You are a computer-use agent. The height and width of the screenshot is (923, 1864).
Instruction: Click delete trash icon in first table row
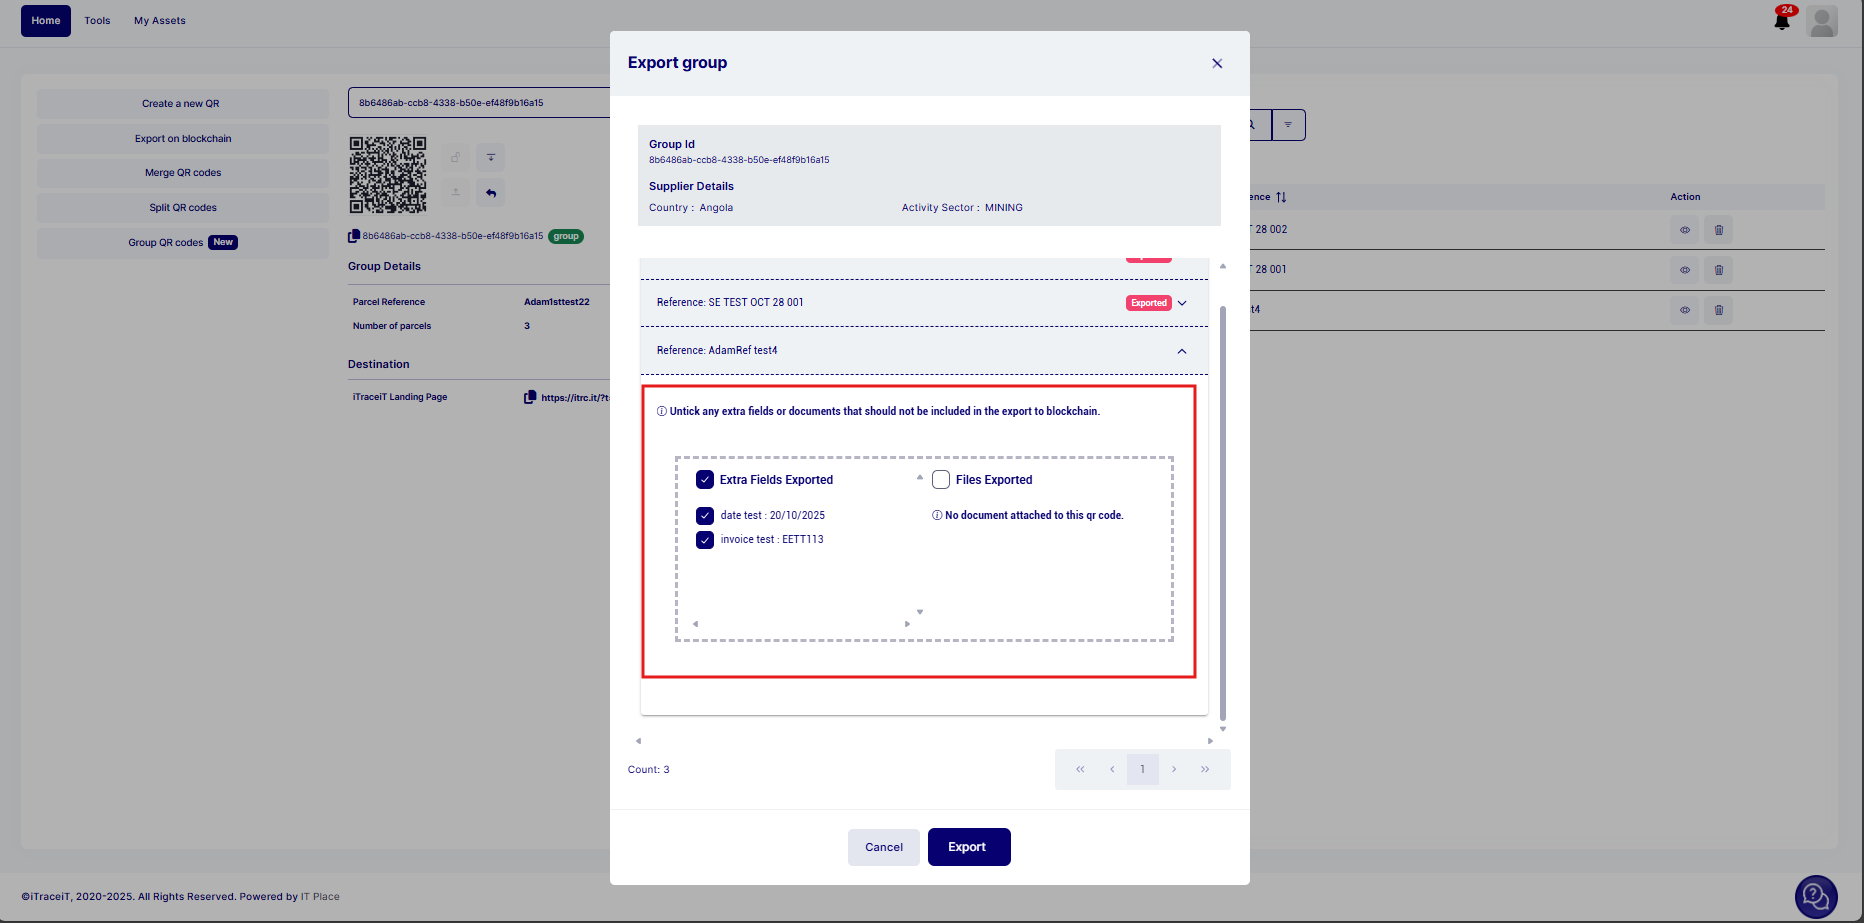(x=1719, y=230)
